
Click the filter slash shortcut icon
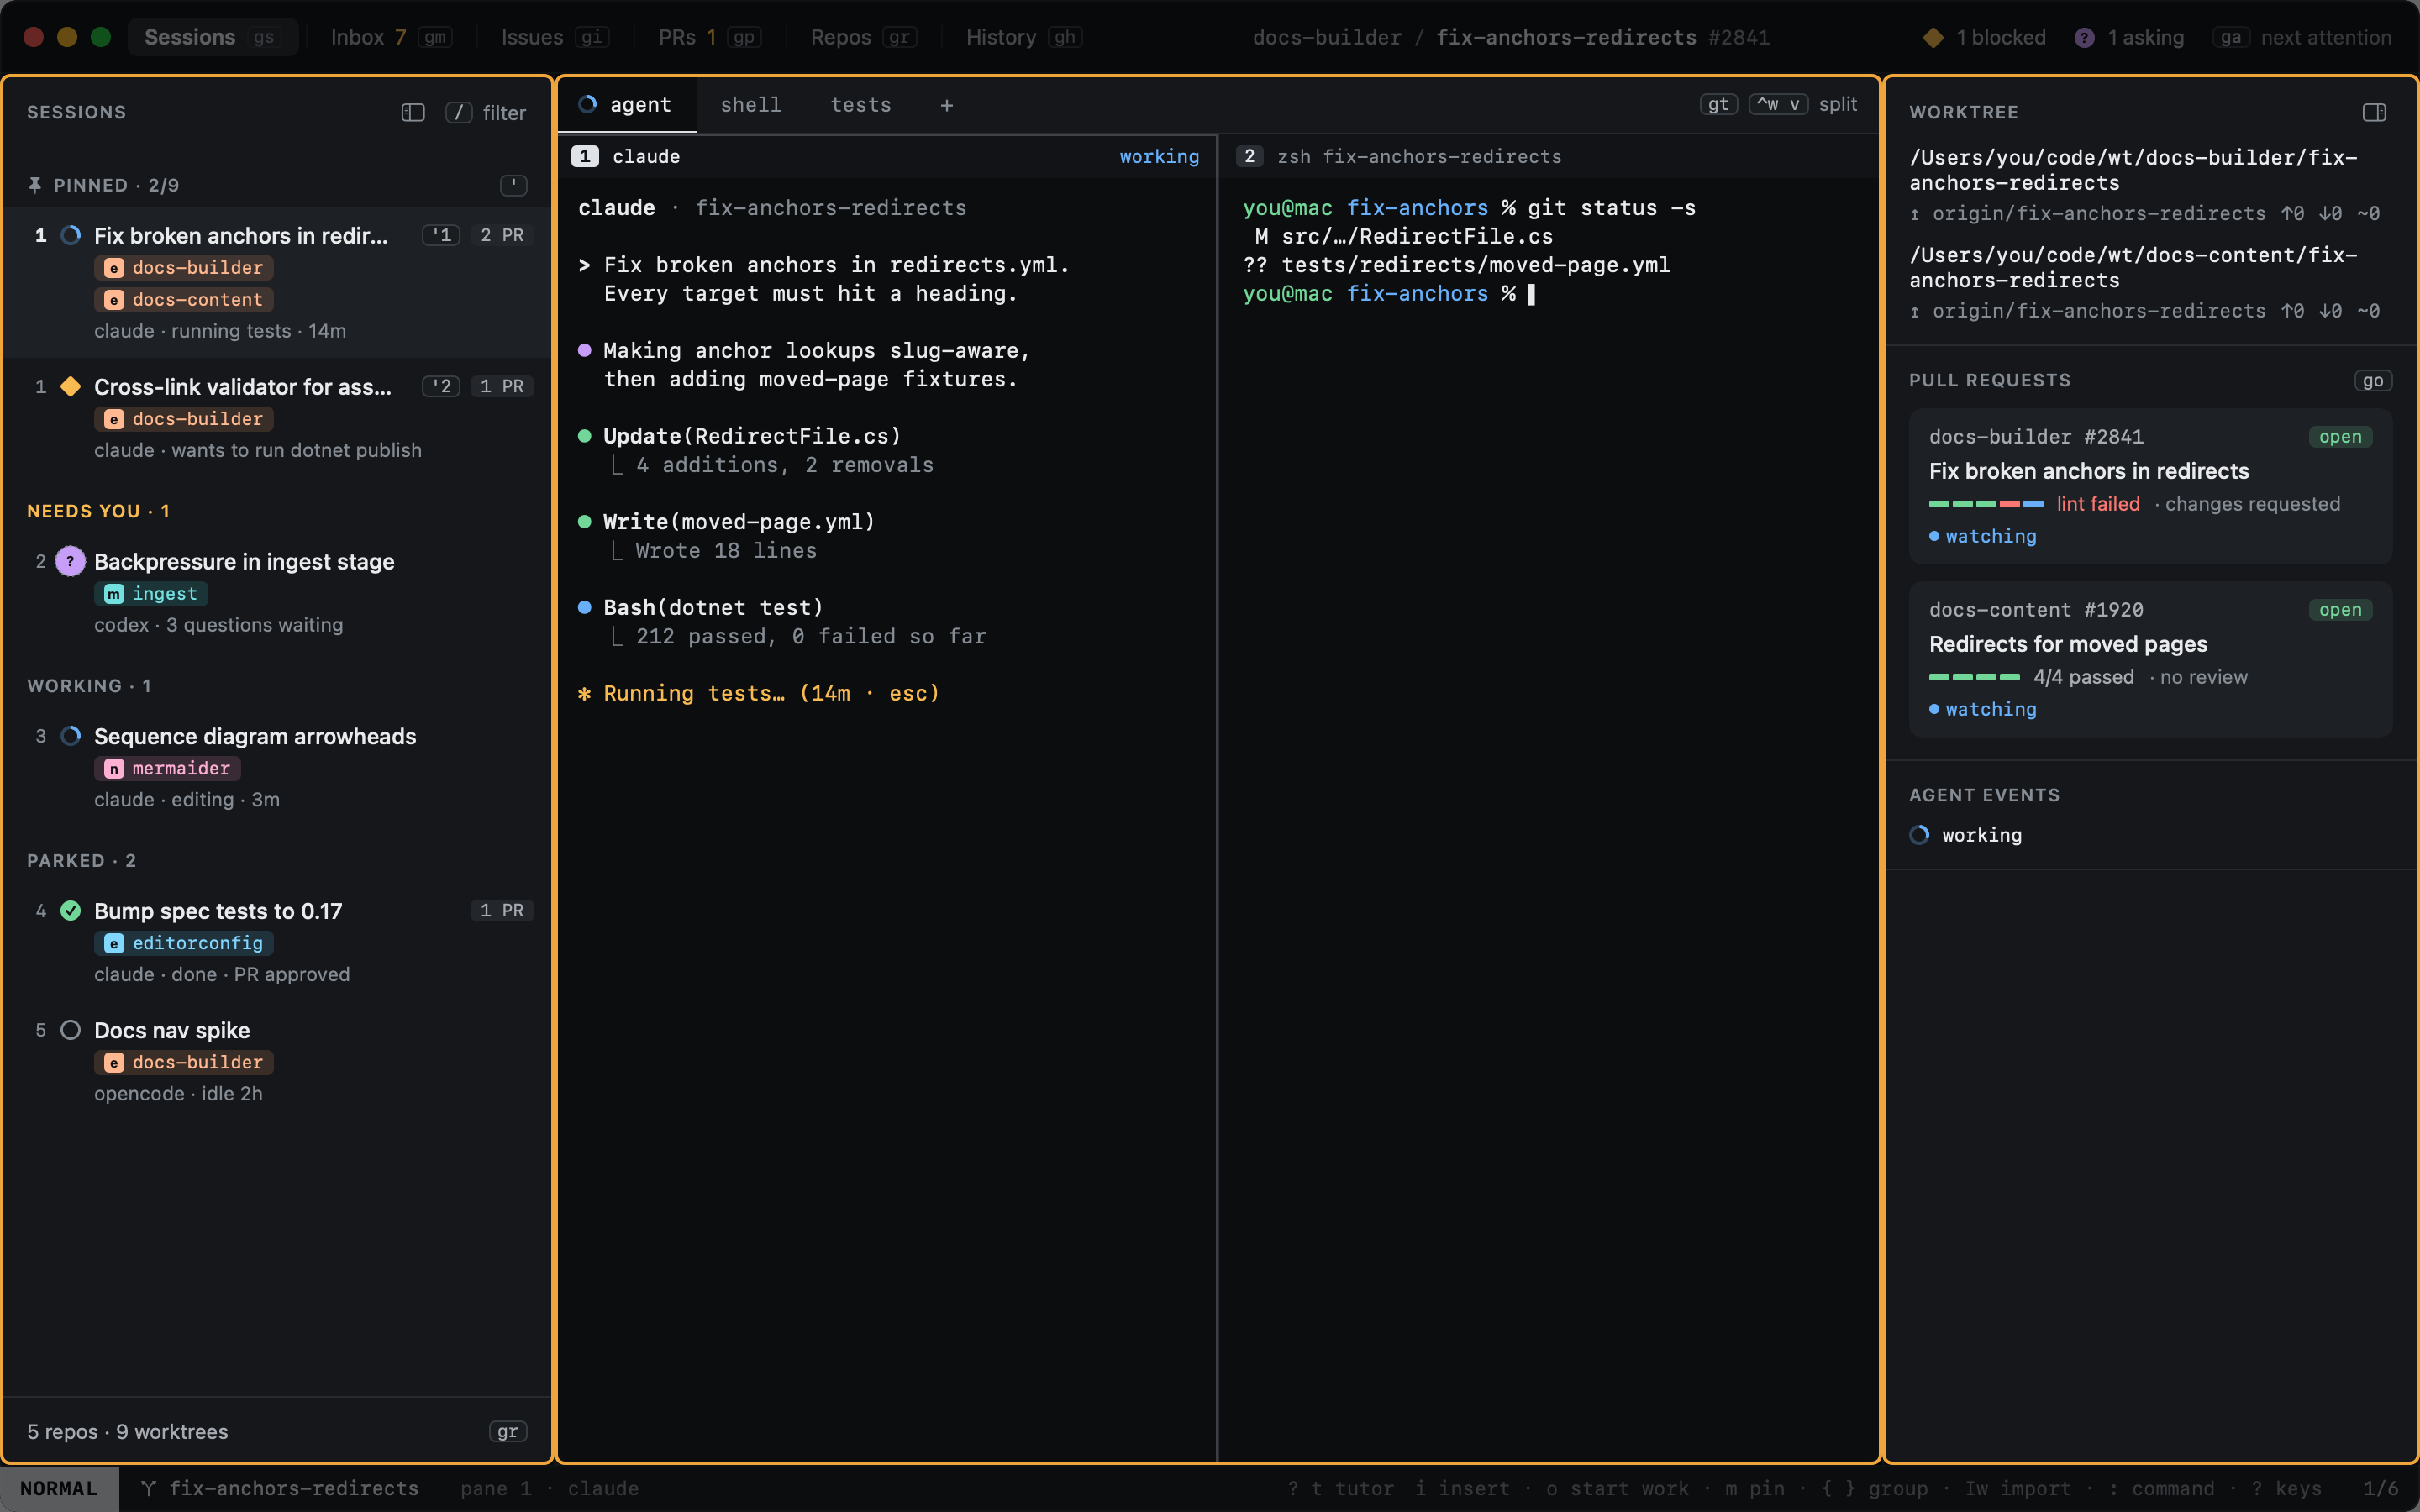(459, 112)
